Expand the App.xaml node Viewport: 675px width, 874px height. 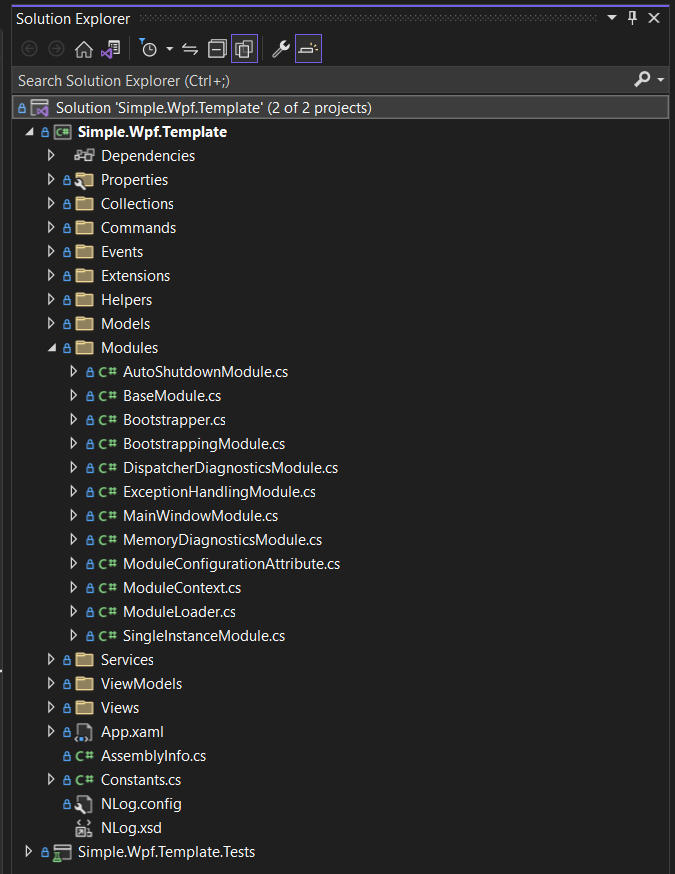(51, 731)
